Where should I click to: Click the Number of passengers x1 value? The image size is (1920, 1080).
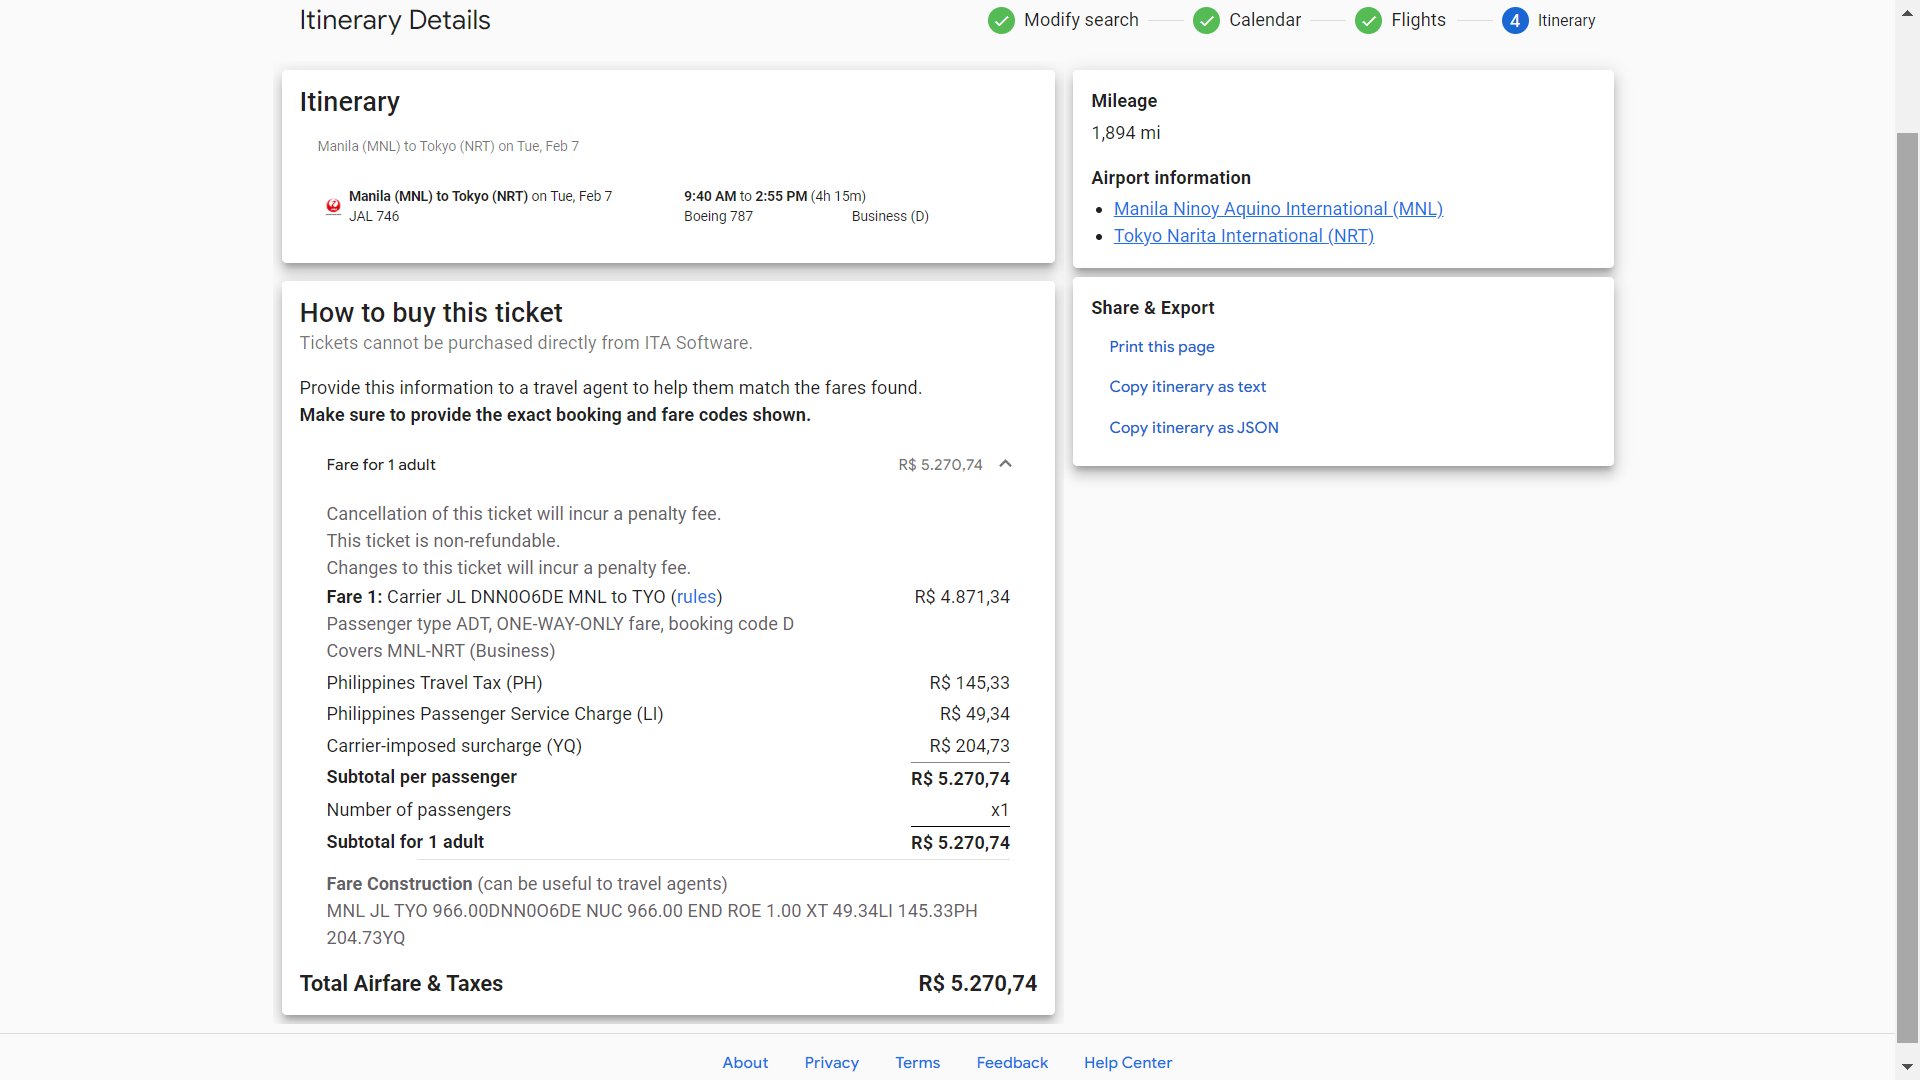(x=999, y=810)
